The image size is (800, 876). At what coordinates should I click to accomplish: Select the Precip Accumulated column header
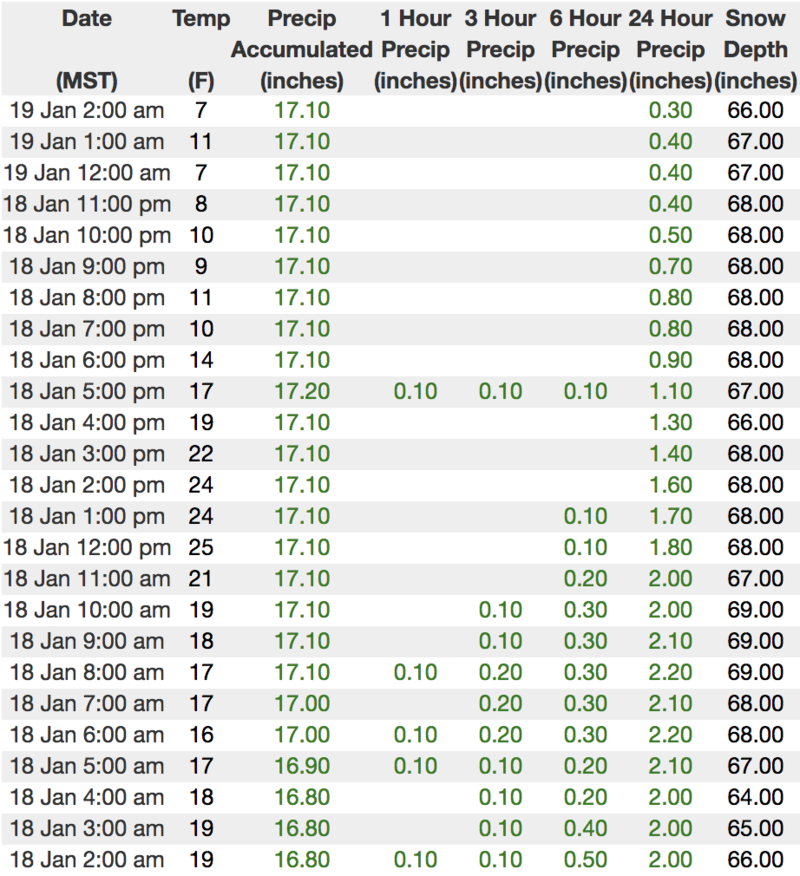point(302,49)
